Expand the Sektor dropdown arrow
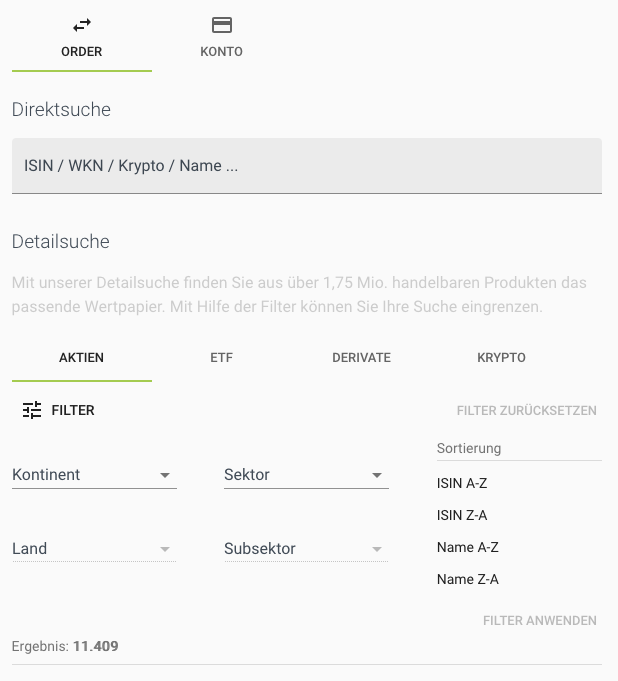Image resolution: width=618 pixels, height=681 pixels. tap(377, 476)
